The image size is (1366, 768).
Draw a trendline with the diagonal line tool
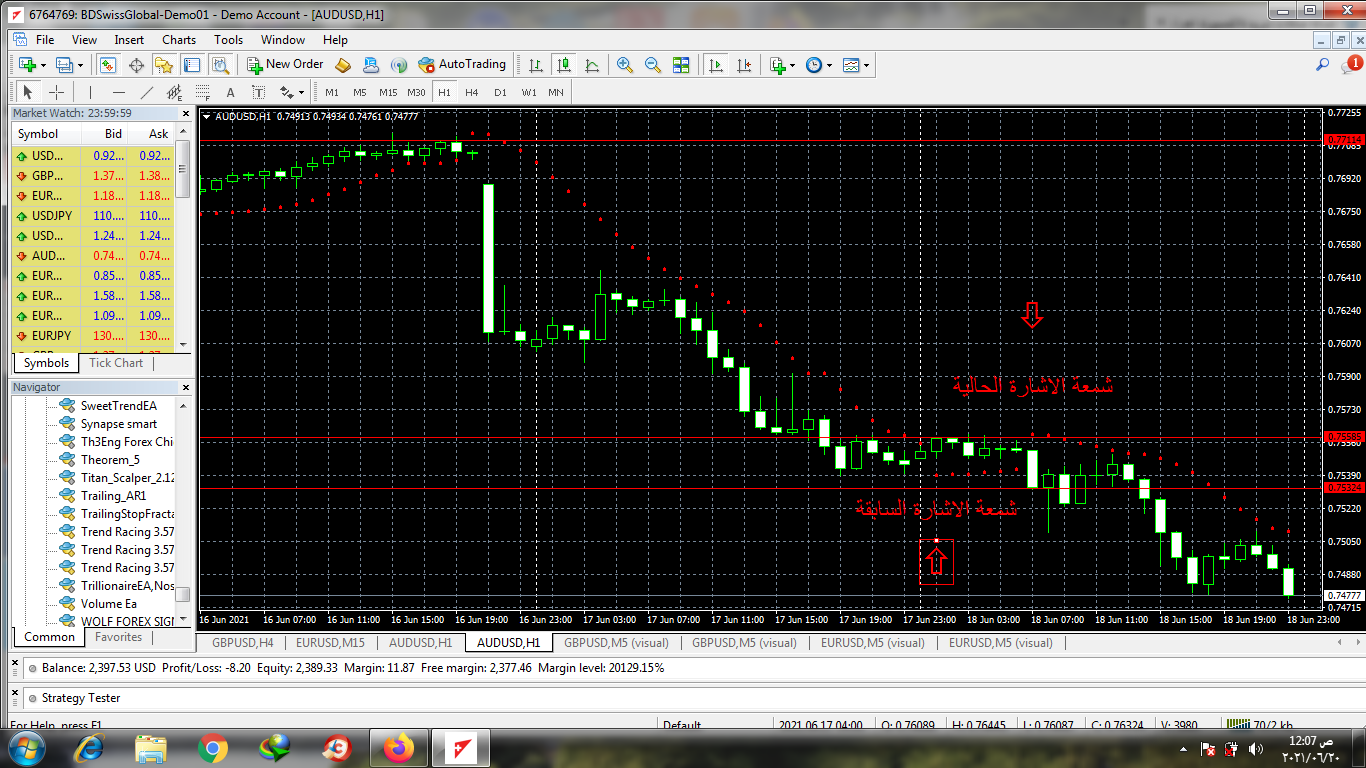pyautogui.click(x=147, y=93)
